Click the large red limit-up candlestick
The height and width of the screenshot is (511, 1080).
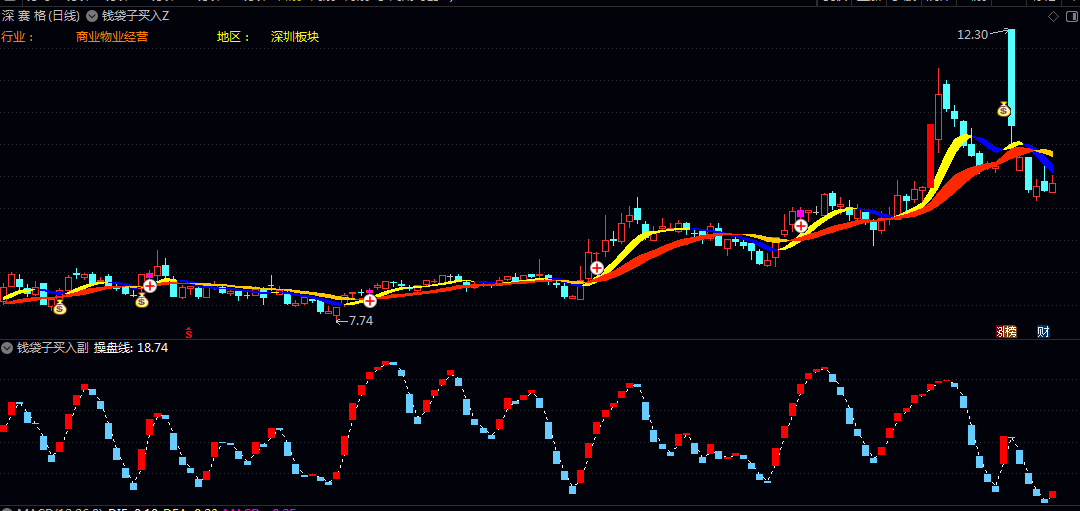(x=931, y=156)
